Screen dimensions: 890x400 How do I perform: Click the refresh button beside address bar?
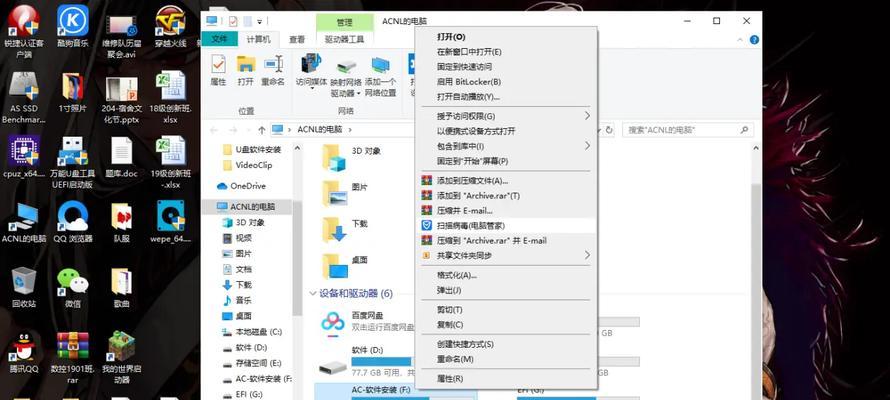click(x=609, y=130)
